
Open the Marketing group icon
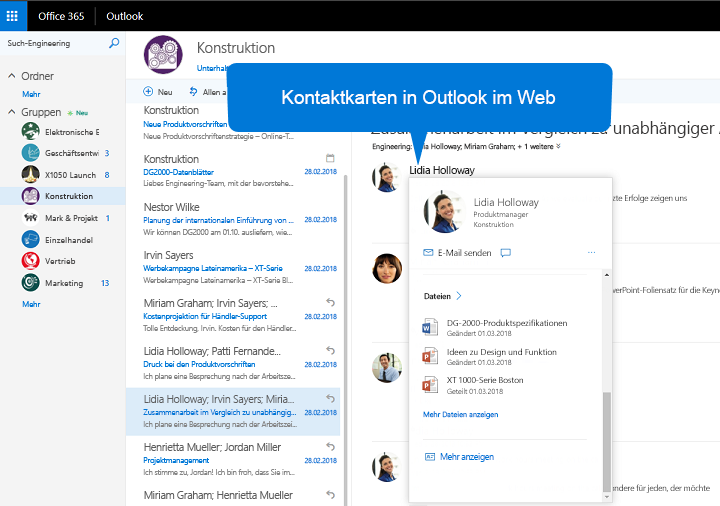[30, 282]
